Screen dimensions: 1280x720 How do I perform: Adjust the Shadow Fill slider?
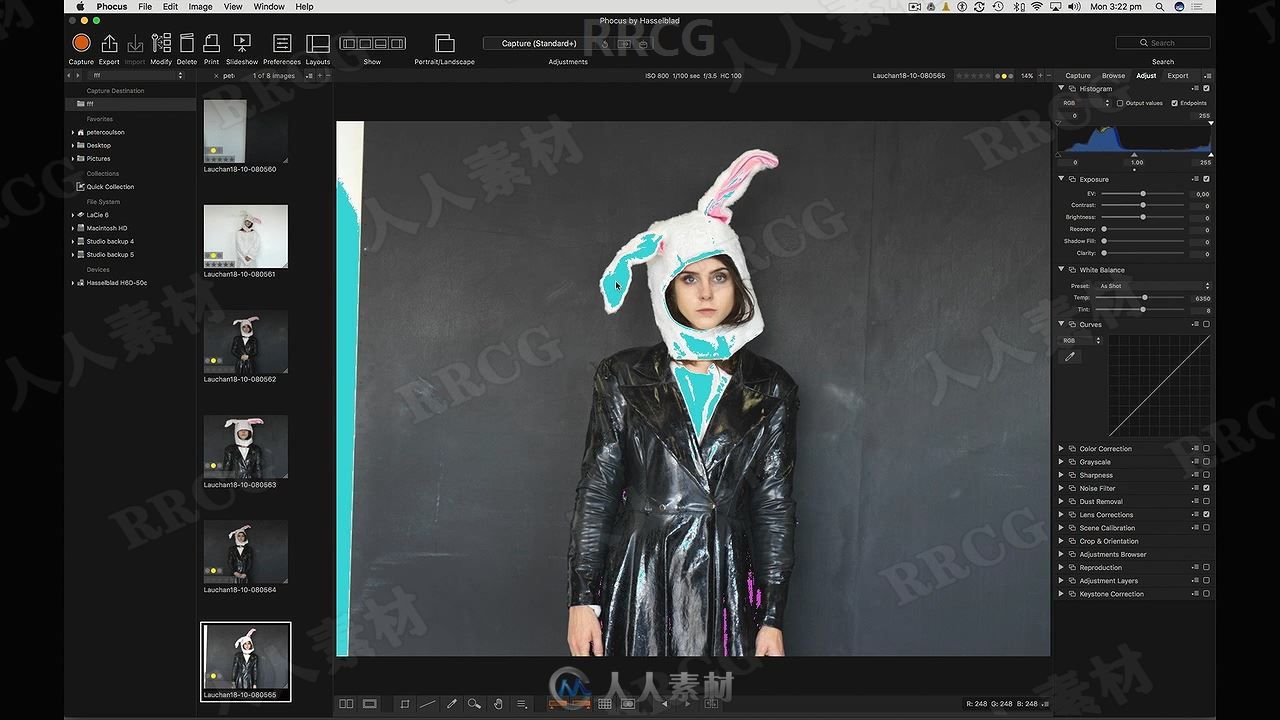[x=1143, y=241]
